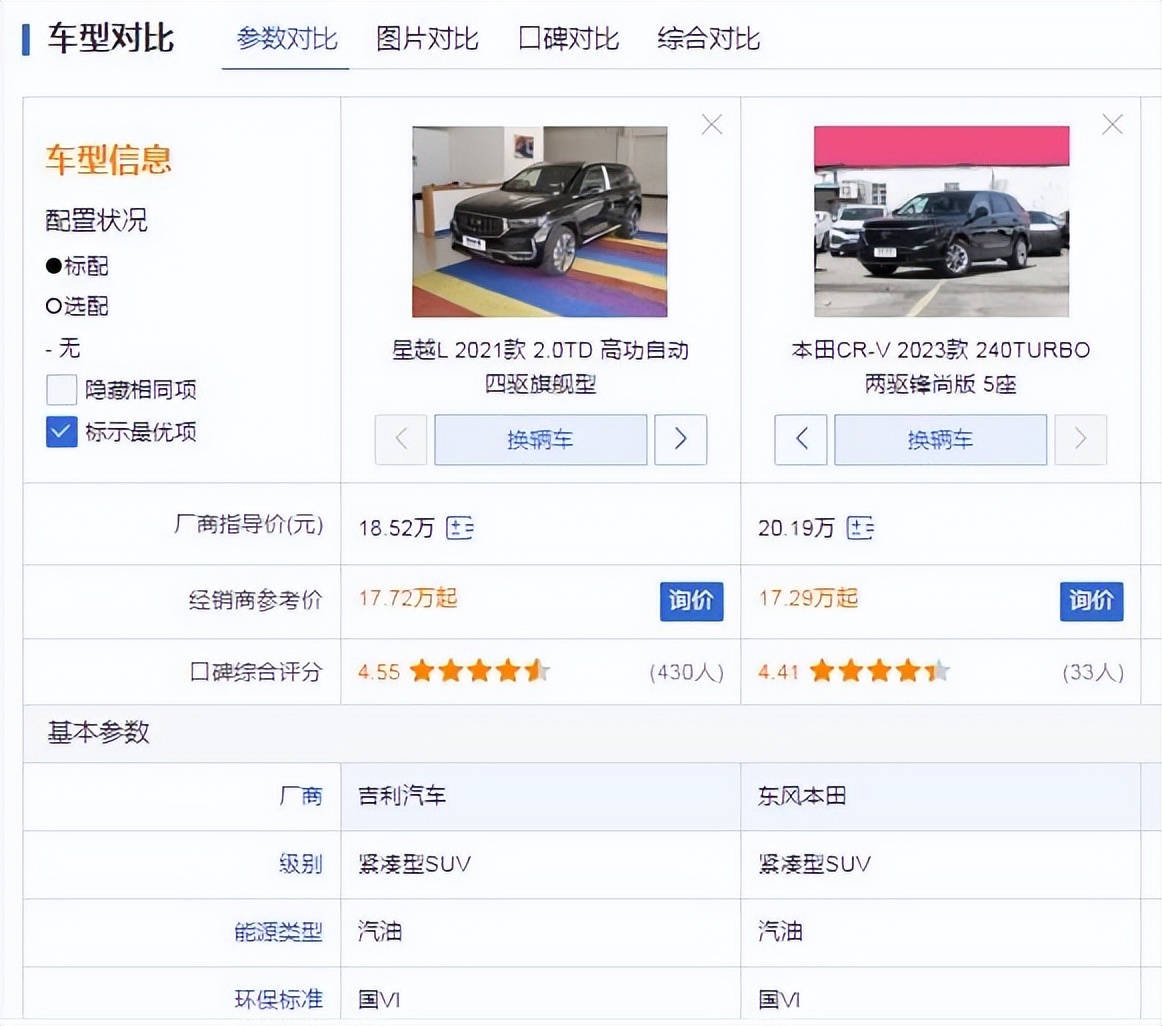Click the (430人) review count link
Image resolution: width=1162 pixels, height=1026 pixels.
(685, 671)
